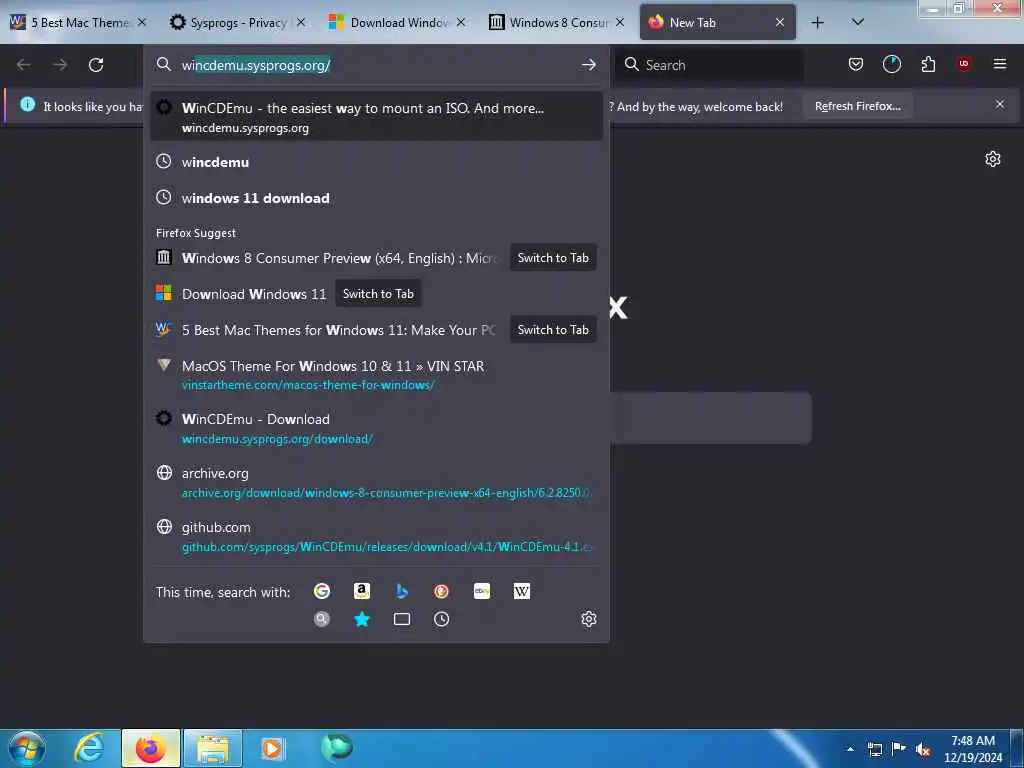Switch to Tab for Download Windows 11
The height and width of the screenshot is (768, 1024).
378,294
